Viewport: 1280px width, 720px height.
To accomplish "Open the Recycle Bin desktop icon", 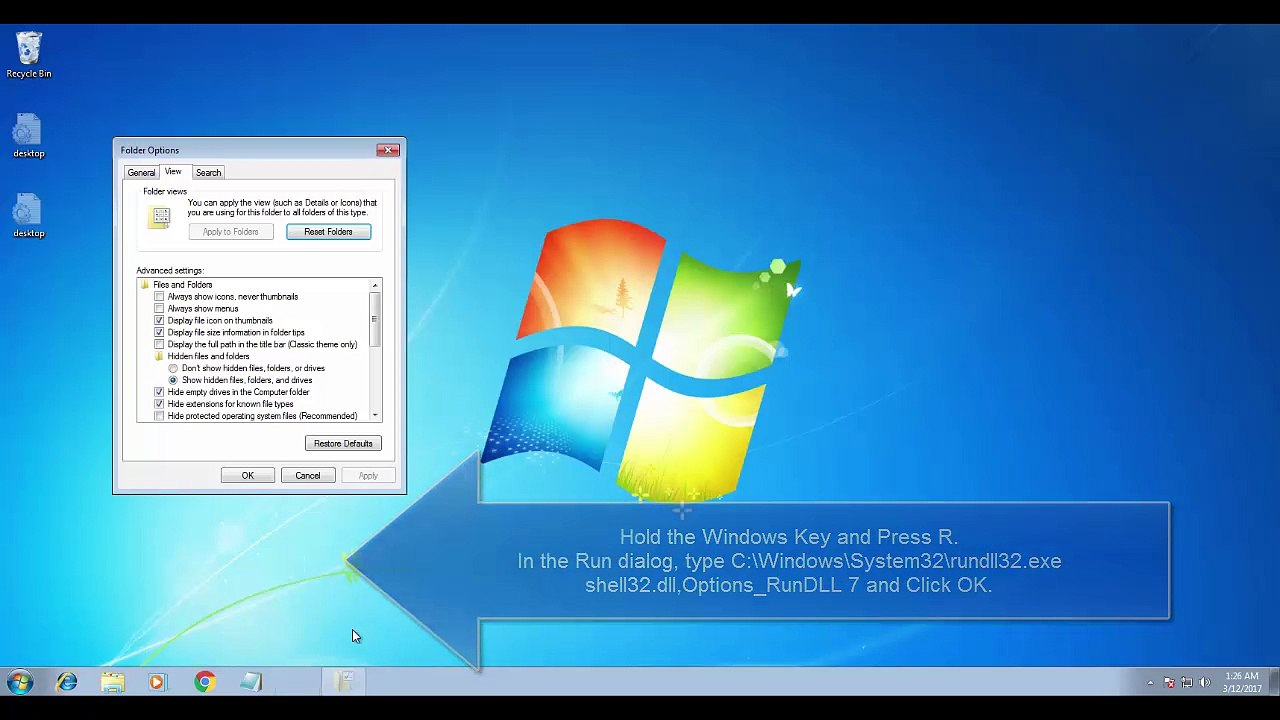I will 29,55.
